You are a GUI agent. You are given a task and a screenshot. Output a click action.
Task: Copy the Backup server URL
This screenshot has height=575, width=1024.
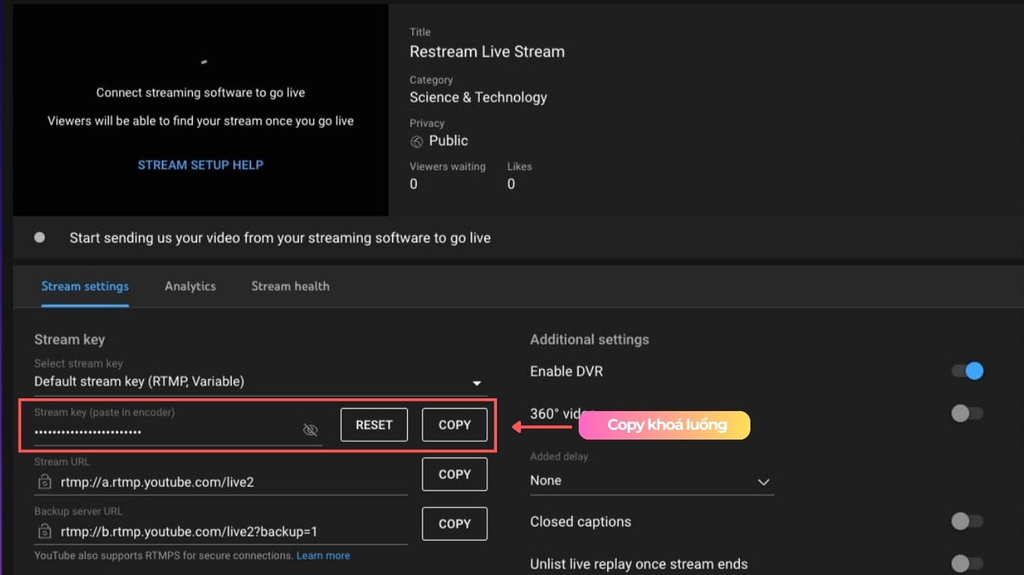(455, 524)
